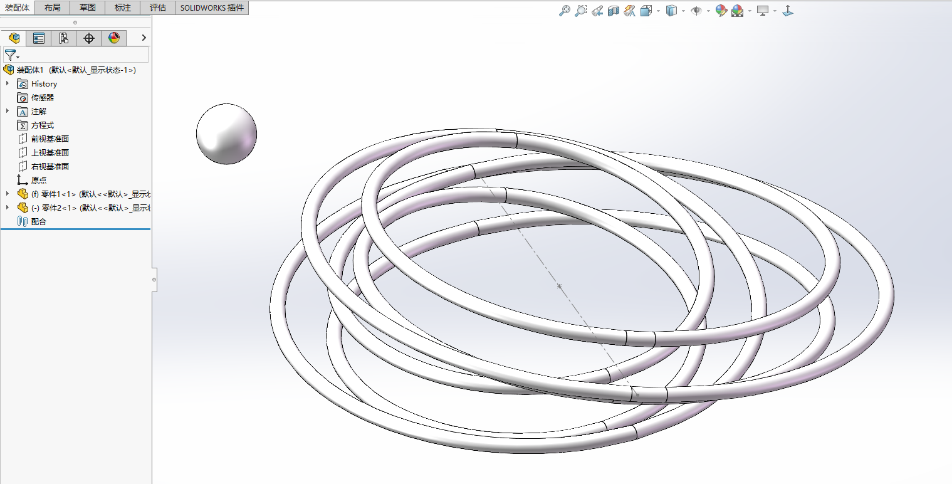This screenshot has height=484, width=952.
Task: Select the 零件1<1> component
Action: coord(90,194)
